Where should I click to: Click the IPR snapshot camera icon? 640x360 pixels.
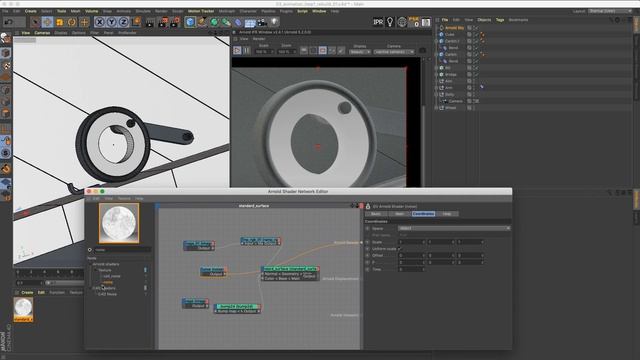422,51
